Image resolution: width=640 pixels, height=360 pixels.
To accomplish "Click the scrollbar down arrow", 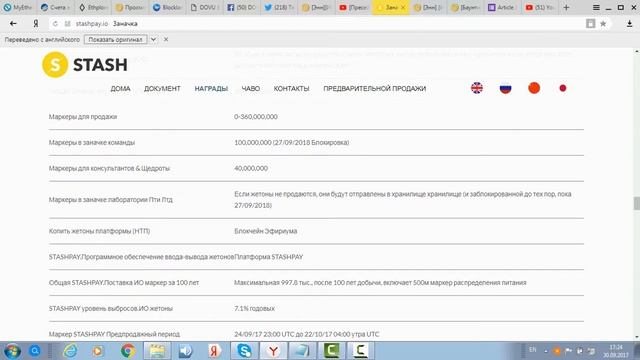I will tap(637, 338).
